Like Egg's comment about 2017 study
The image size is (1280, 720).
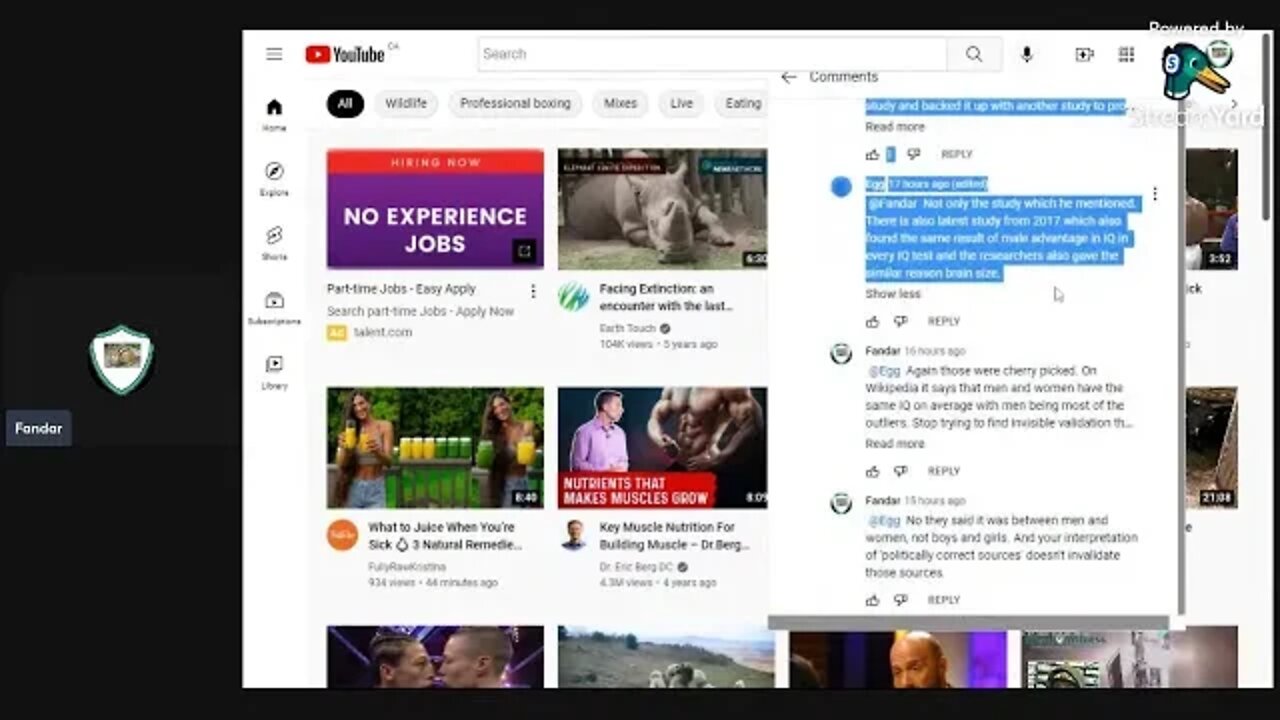[x=873, y=321]
